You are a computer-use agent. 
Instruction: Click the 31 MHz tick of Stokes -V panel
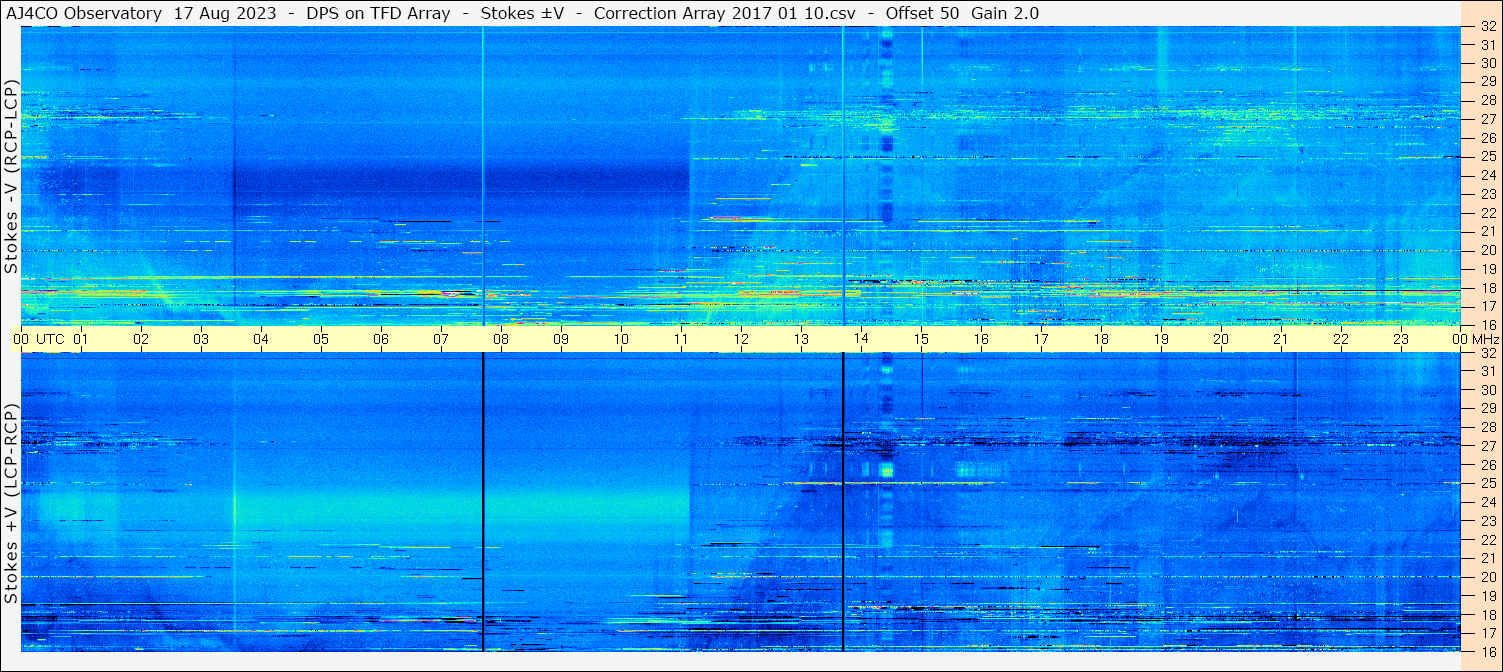[1487, 45]
